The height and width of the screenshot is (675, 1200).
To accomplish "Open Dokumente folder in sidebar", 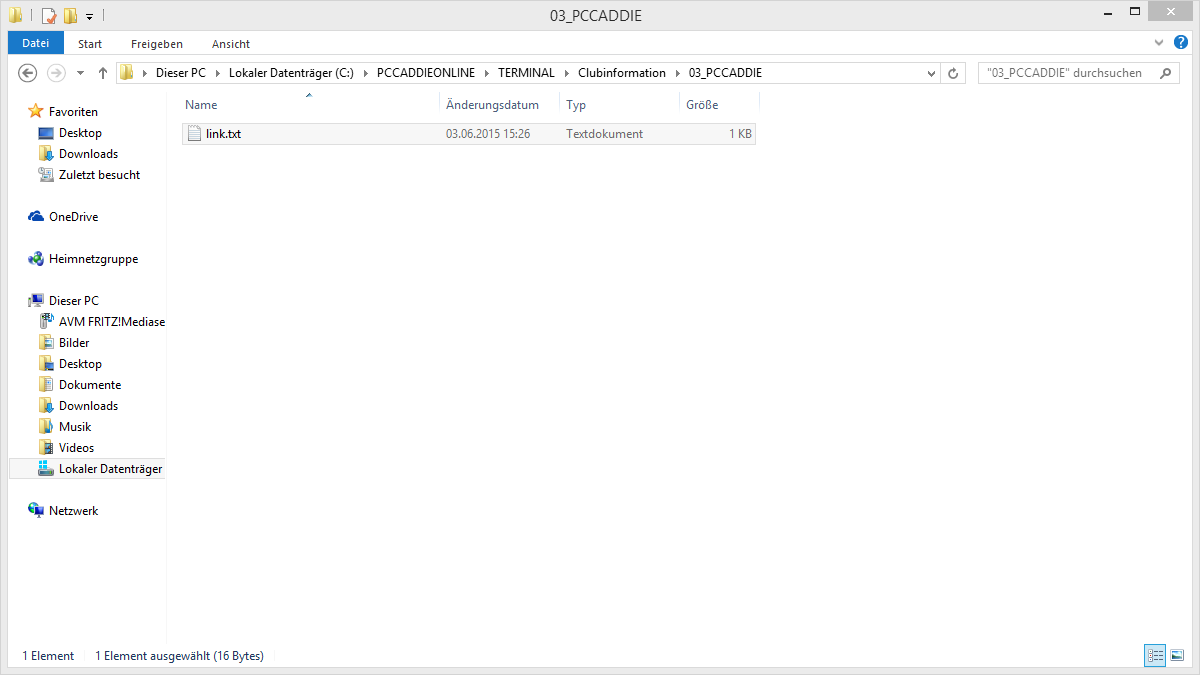I will click(x=90, y=385).
